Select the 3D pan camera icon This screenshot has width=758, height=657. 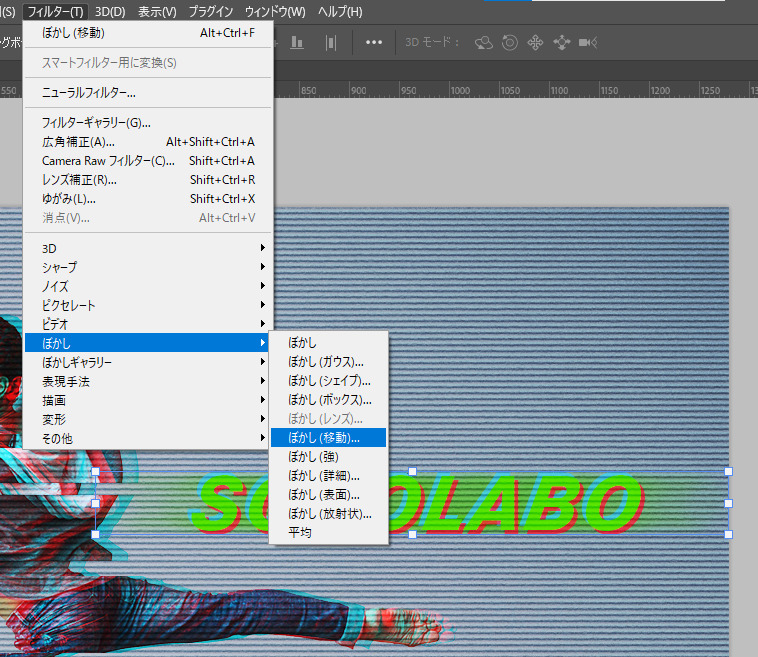[x=535, y=42]
